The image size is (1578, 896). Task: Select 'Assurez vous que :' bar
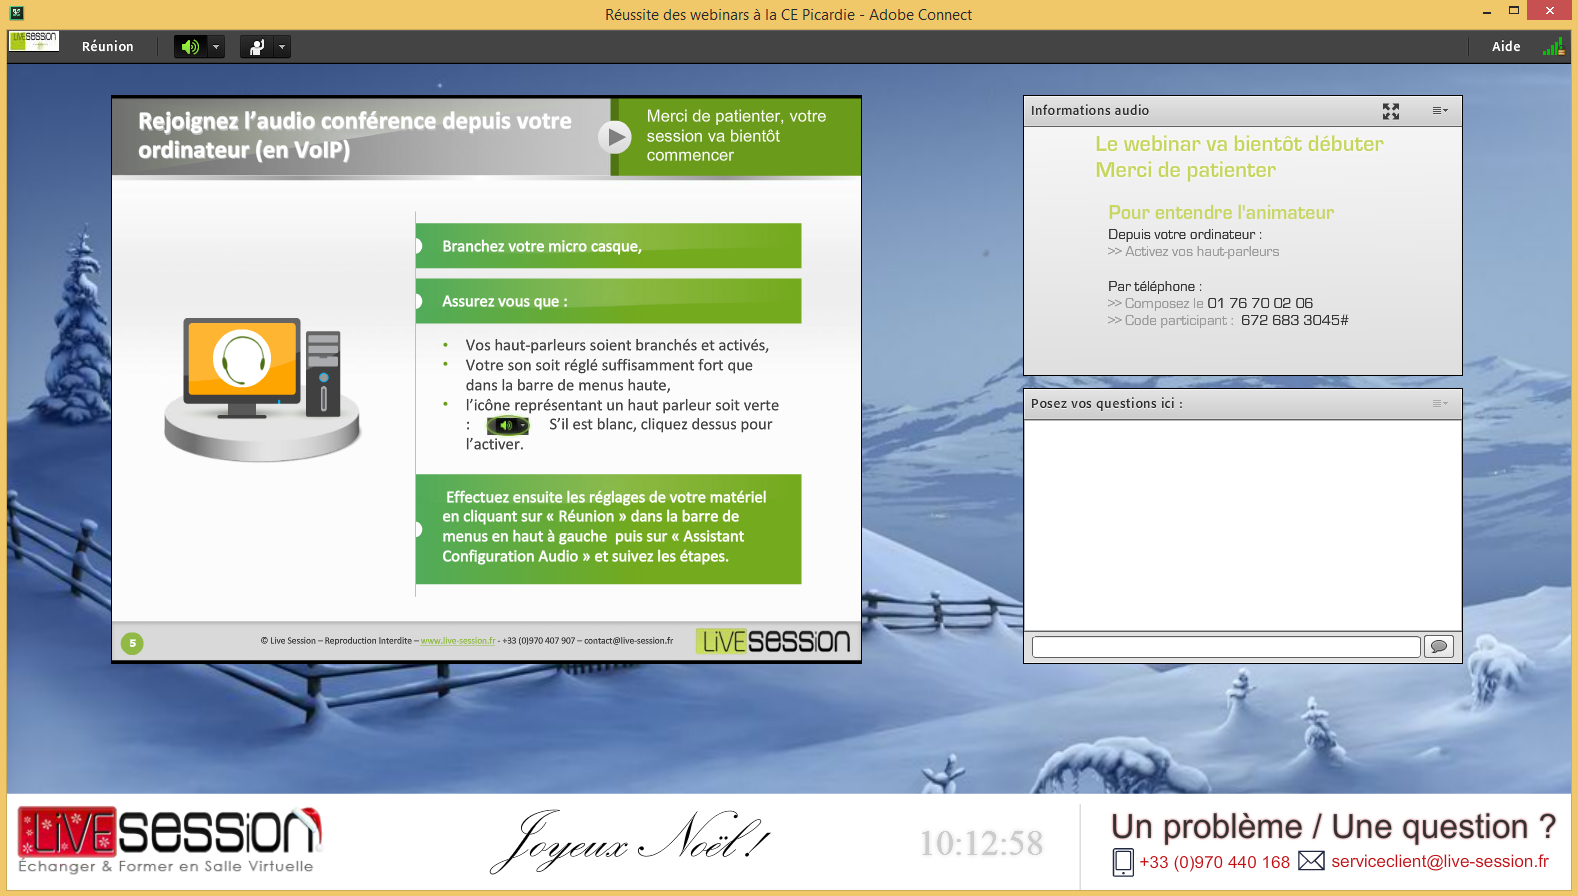[608, 301]
